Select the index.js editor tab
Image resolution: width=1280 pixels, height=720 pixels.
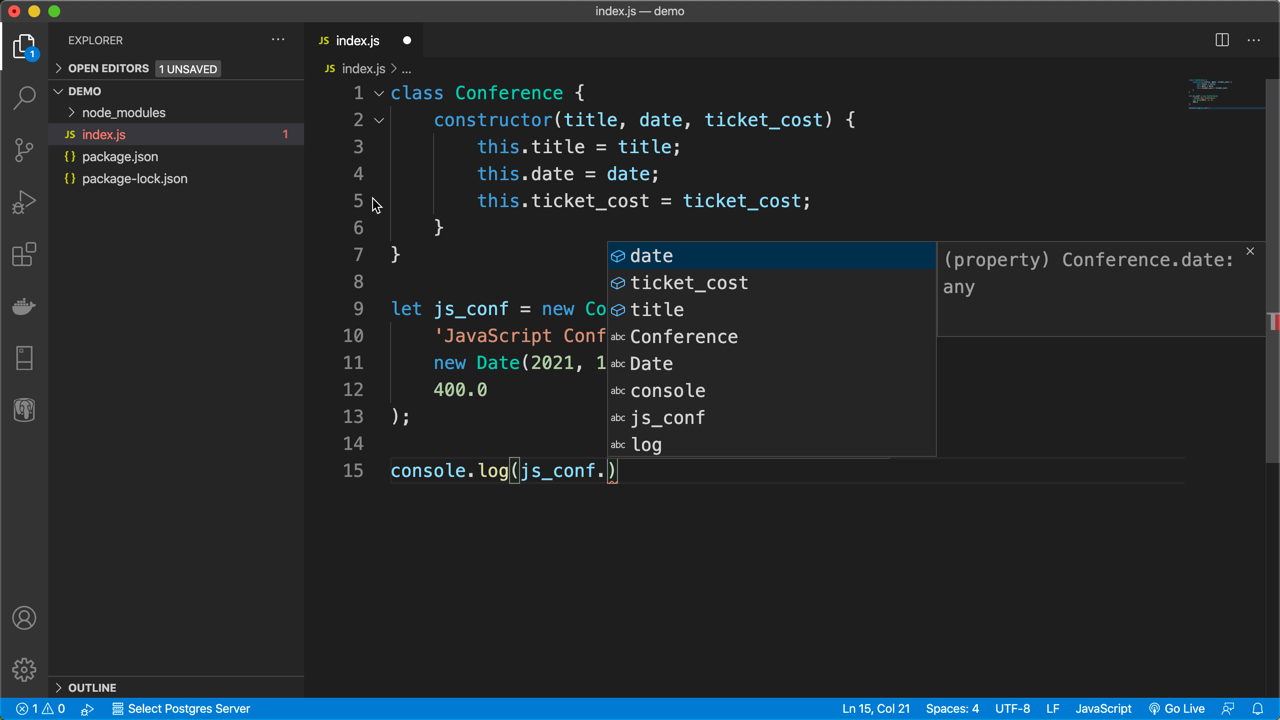click(x=364, y=41)
